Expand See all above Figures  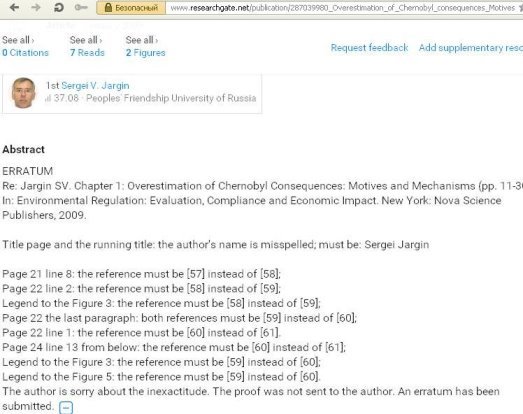coord(142,40)
